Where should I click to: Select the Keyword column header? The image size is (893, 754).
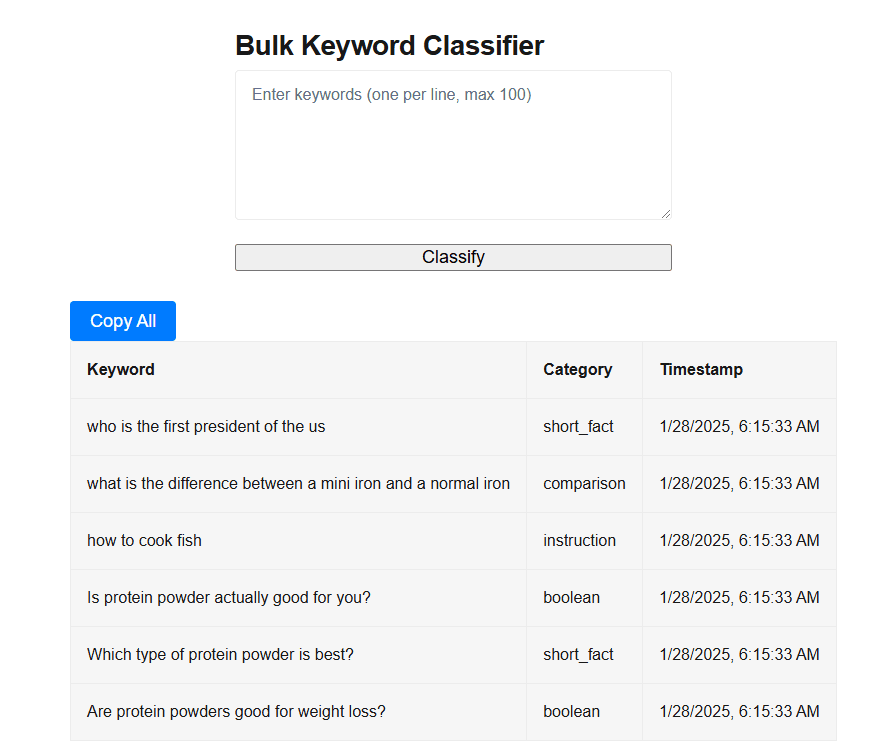tap(120, 369)
